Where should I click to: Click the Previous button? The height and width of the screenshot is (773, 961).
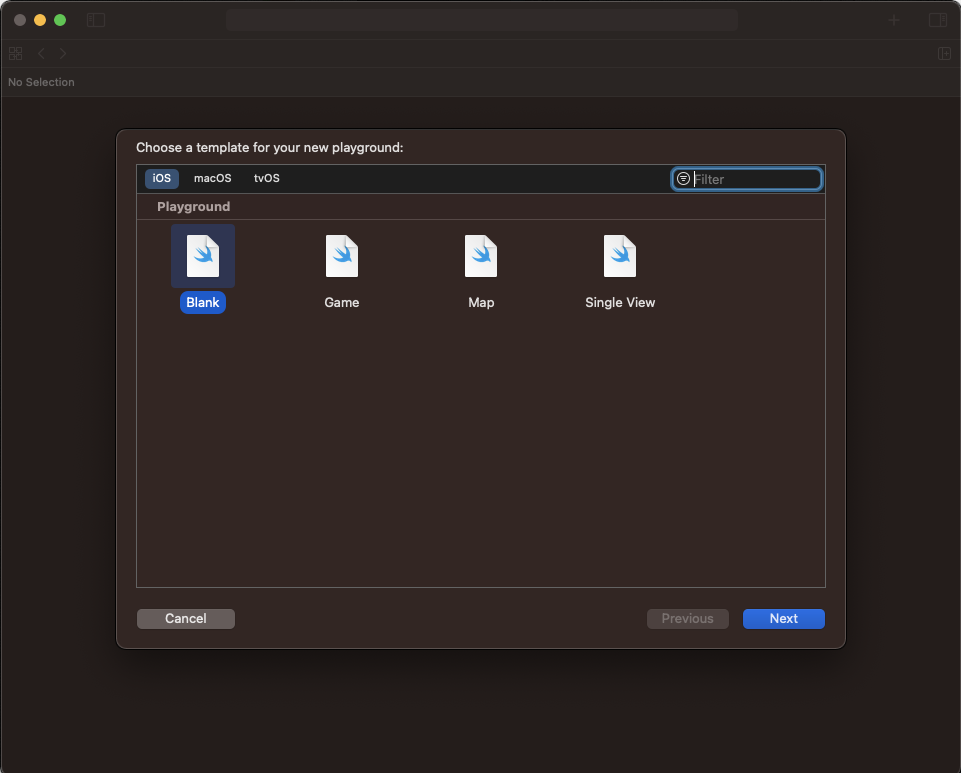[688, 619]
